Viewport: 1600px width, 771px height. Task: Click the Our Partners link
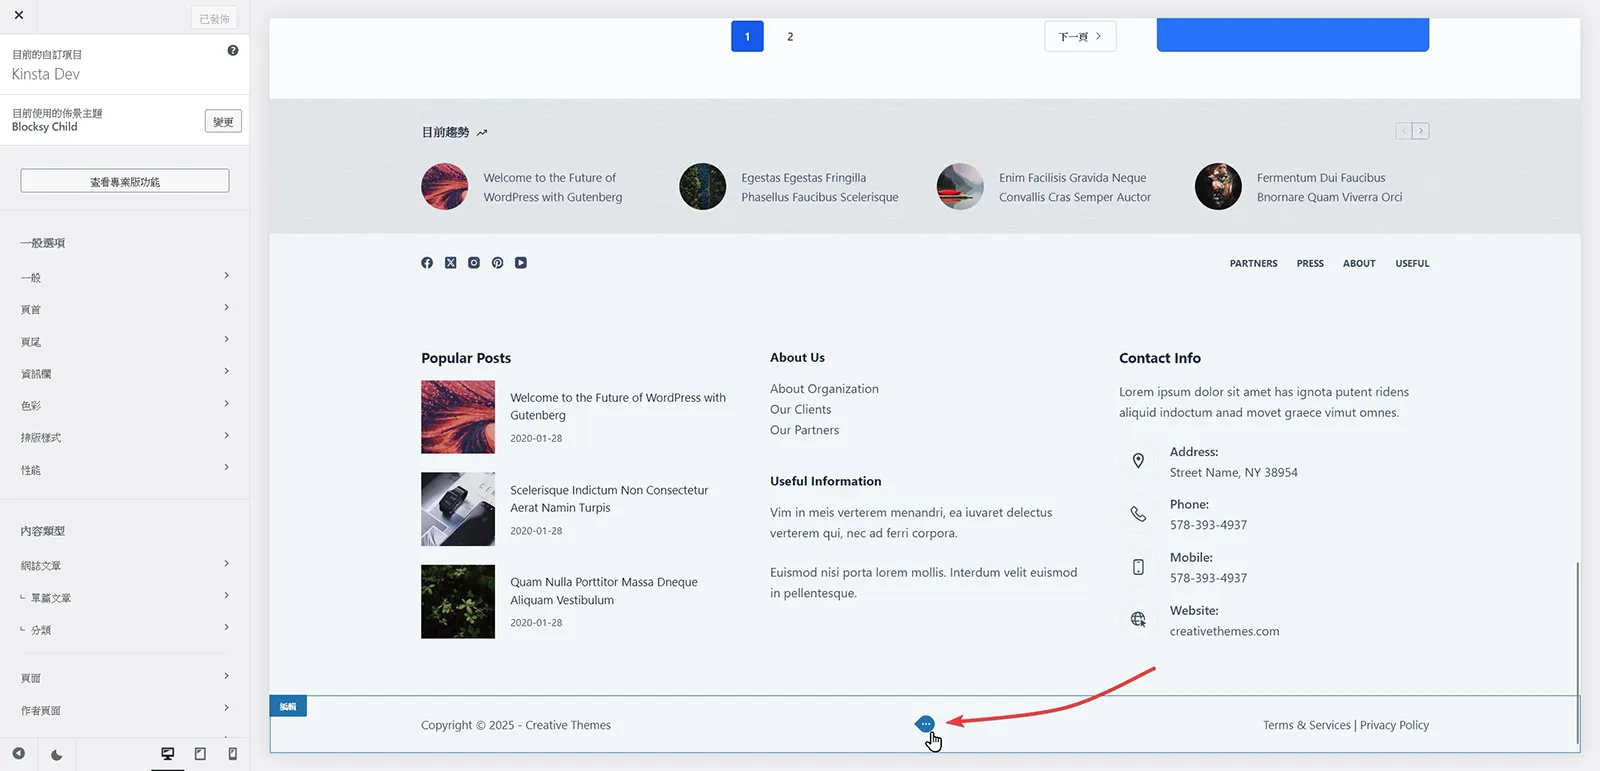(804, 431)
